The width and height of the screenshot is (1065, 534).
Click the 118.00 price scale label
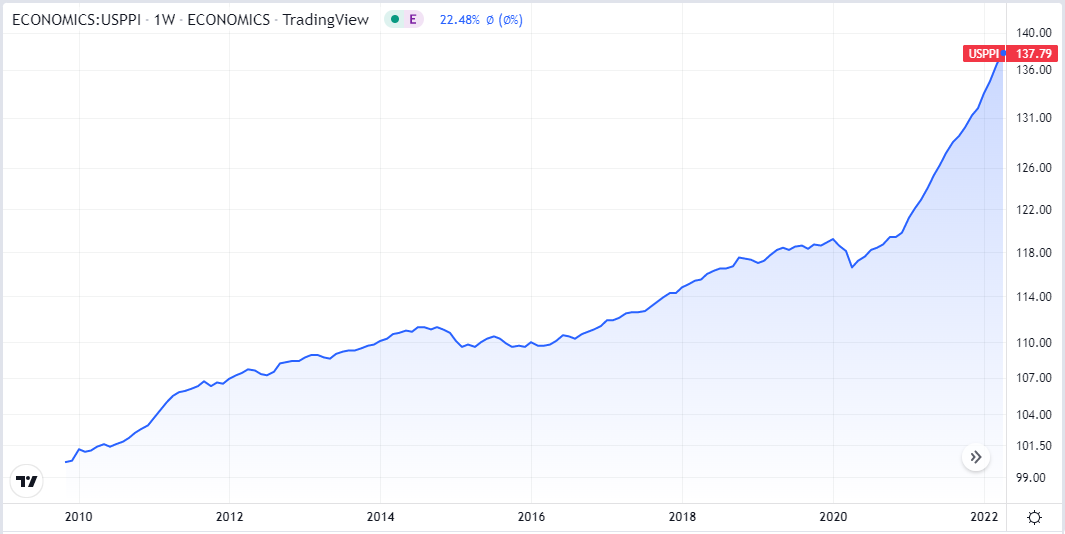pyautogui.click(x=1031, y=253)
